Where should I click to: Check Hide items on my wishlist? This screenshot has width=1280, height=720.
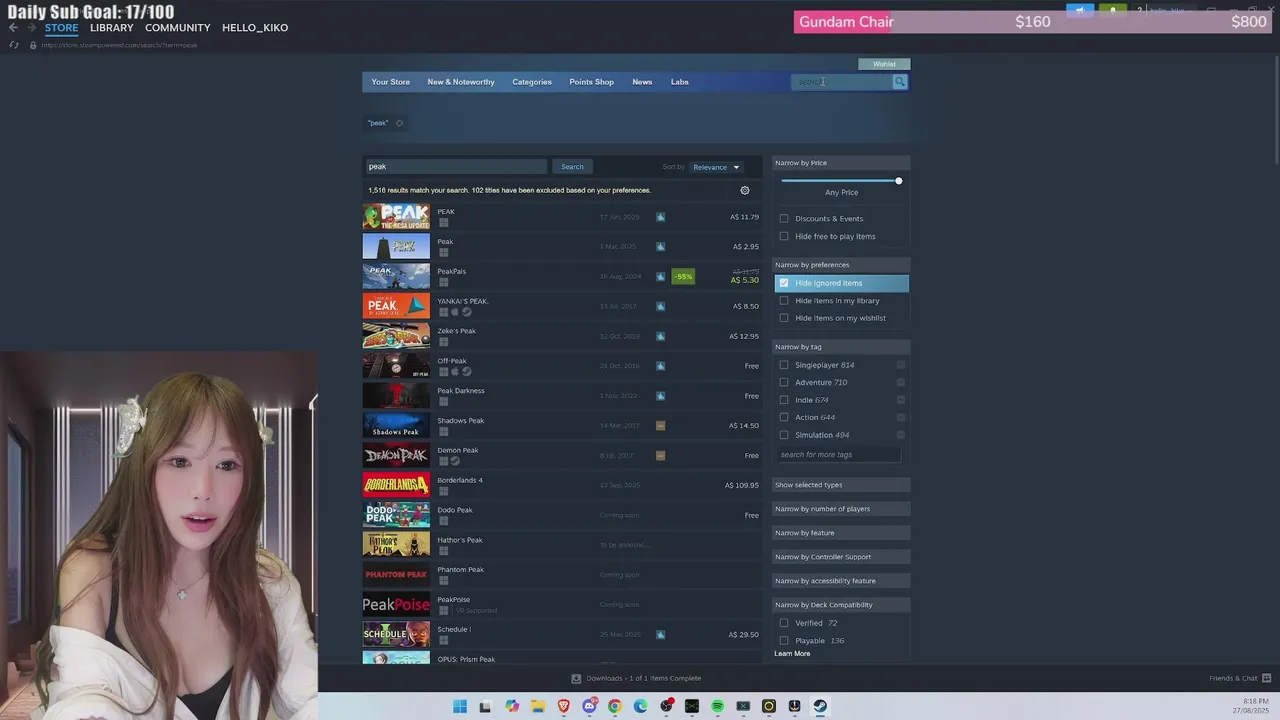pyautogui.click(x=784, y=318)
